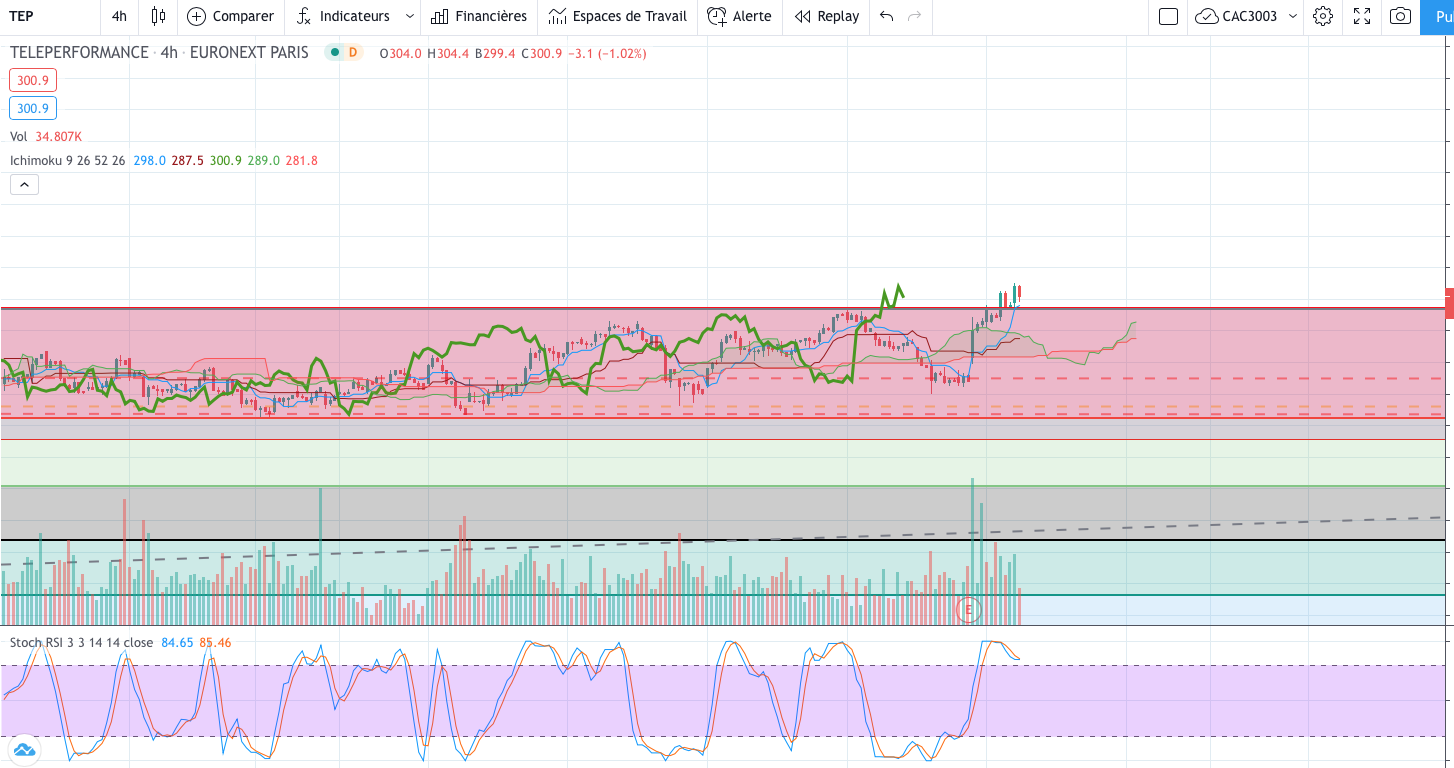Open Espaces de Travail templates
Screen dimensions: 1454x768
pos(618,16)
